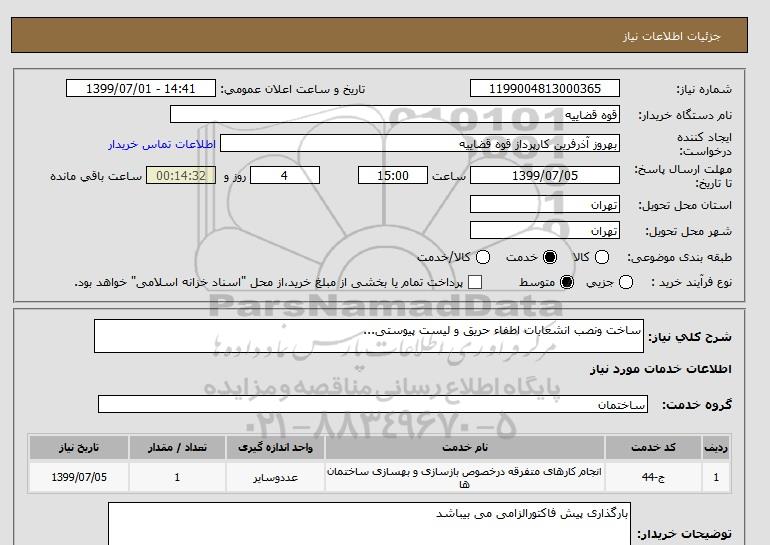Click the service name cell انجام کارهای متفرقه
Viewport: 770px width, 545px height.
pyautogui.click(x=465, y=477)
